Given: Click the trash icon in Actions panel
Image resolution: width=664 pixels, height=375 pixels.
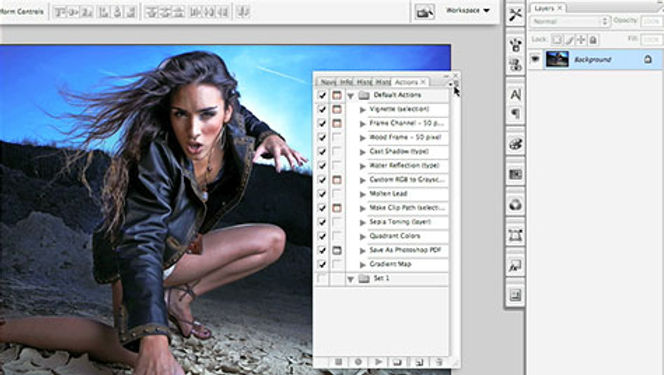Looking at the screenshot, I should click(439, 362).
